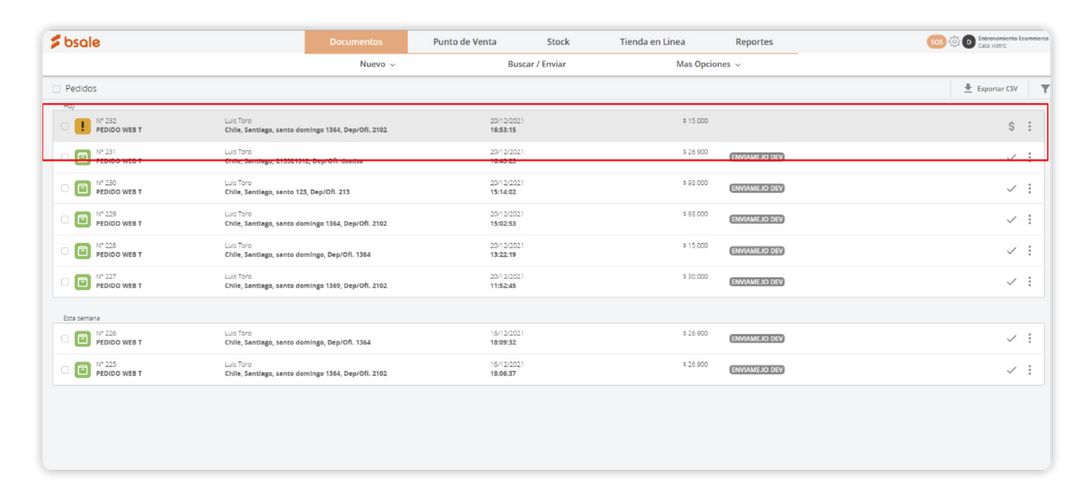1077x497 pixels.
Task: Open the three-dot menu for order 230
Action: click(x=1029, y=188)
